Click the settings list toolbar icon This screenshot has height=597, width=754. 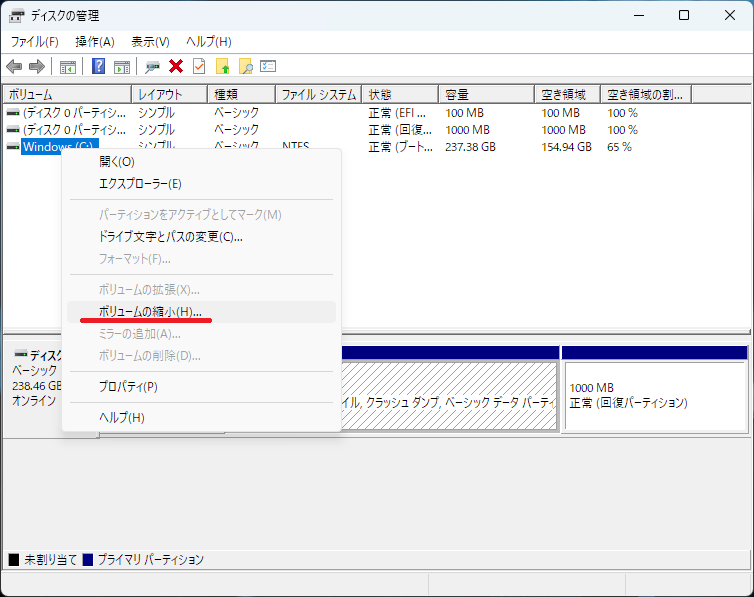point(268,67)
